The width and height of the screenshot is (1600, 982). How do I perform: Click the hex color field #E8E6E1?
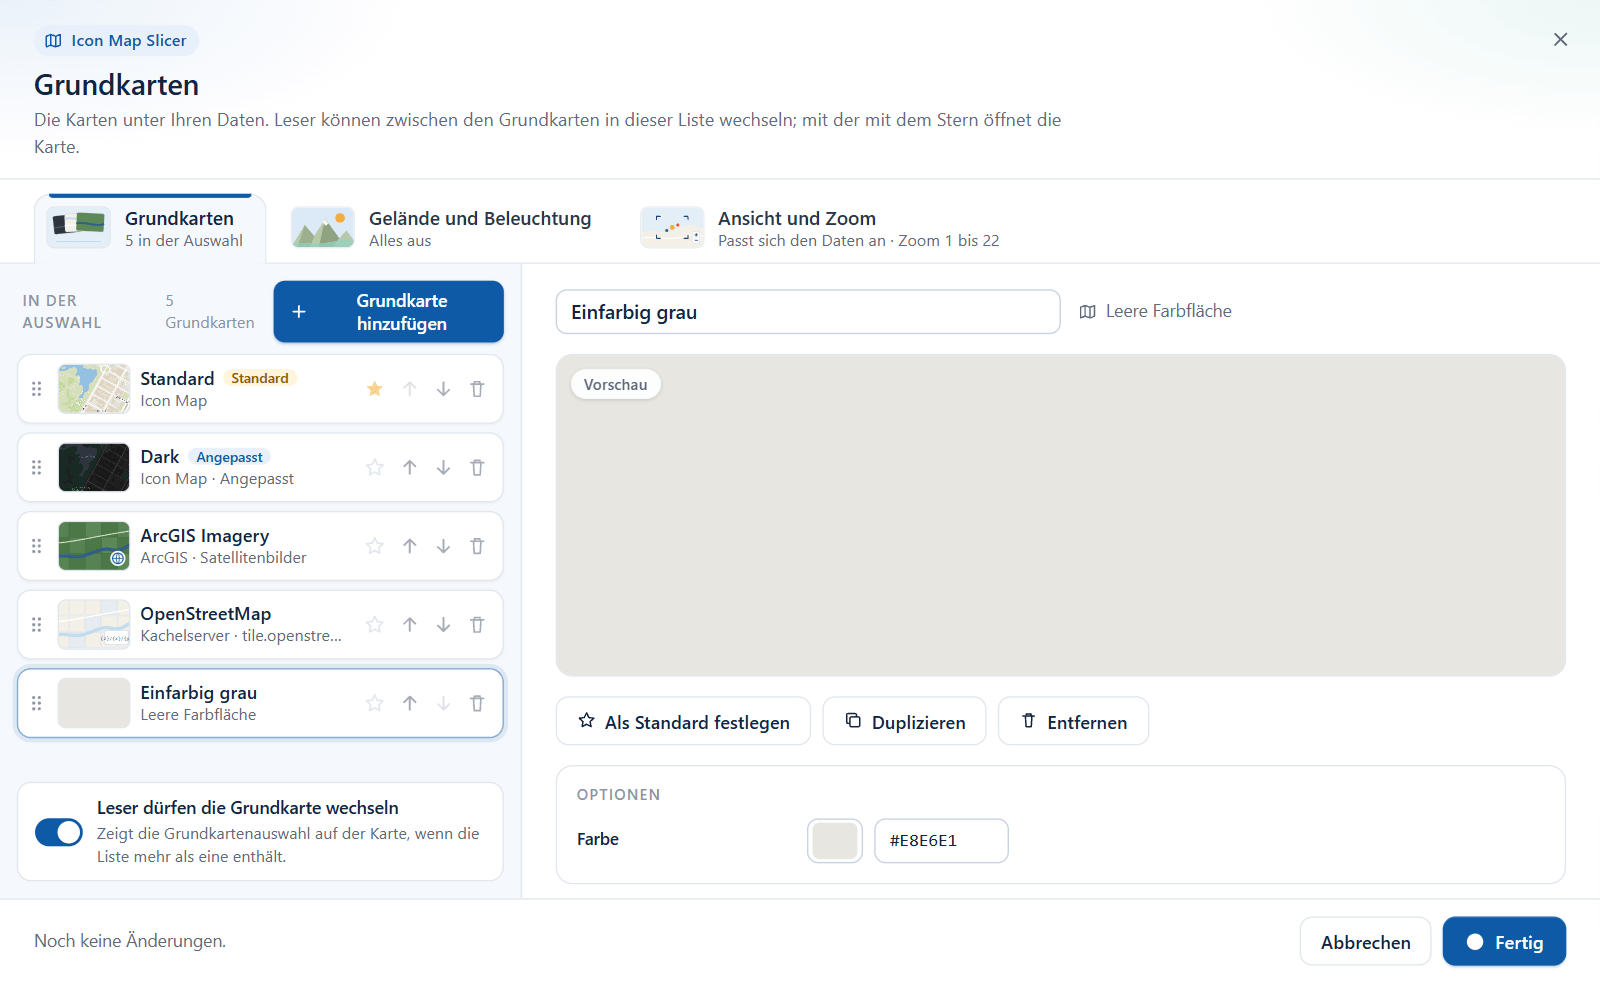pyautogui.click(x=941, y=841)
